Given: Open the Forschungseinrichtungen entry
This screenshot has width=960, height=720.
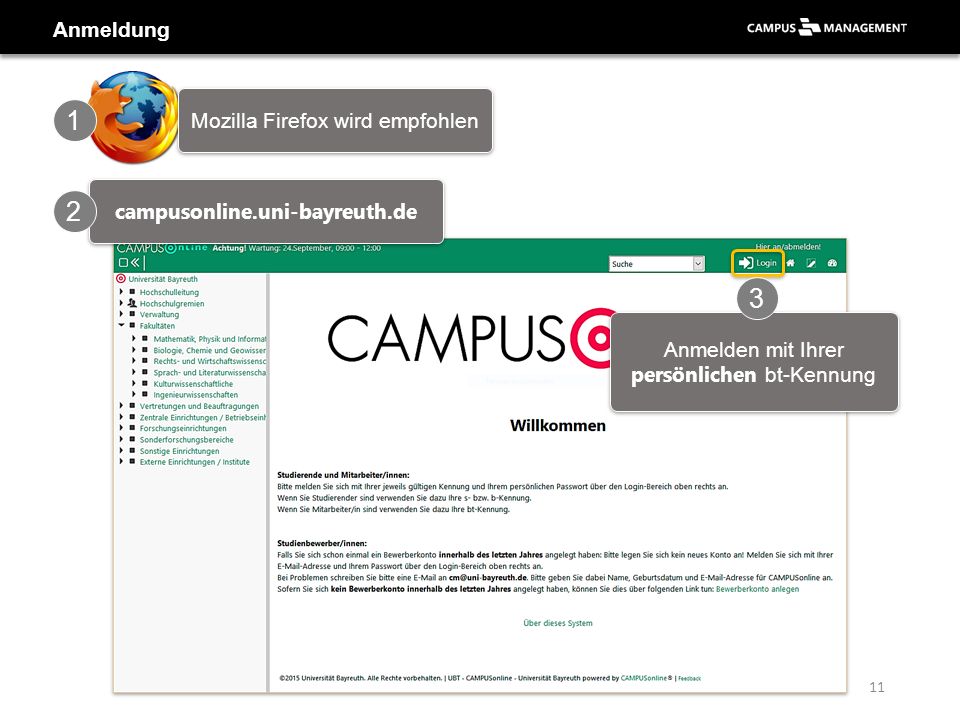Looking at the screenshot, I should [x=182, y=429].
